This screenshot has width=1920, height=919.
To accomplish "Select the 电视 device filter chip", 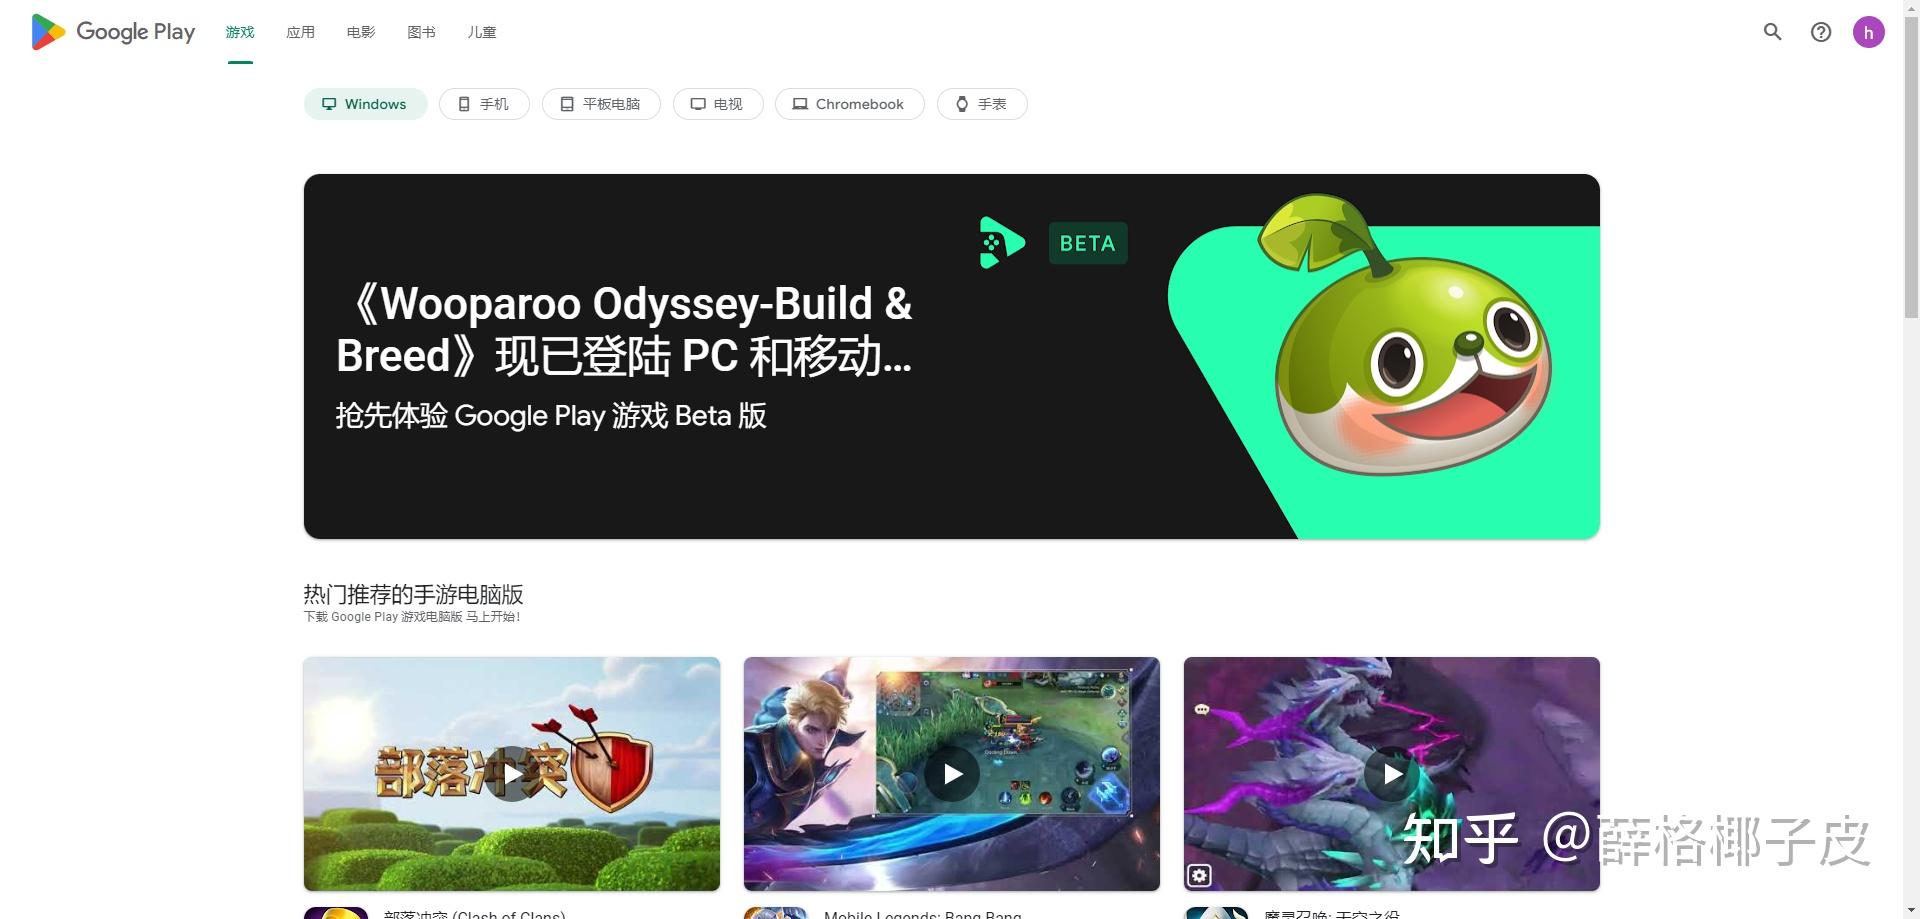I will point(718,104).
